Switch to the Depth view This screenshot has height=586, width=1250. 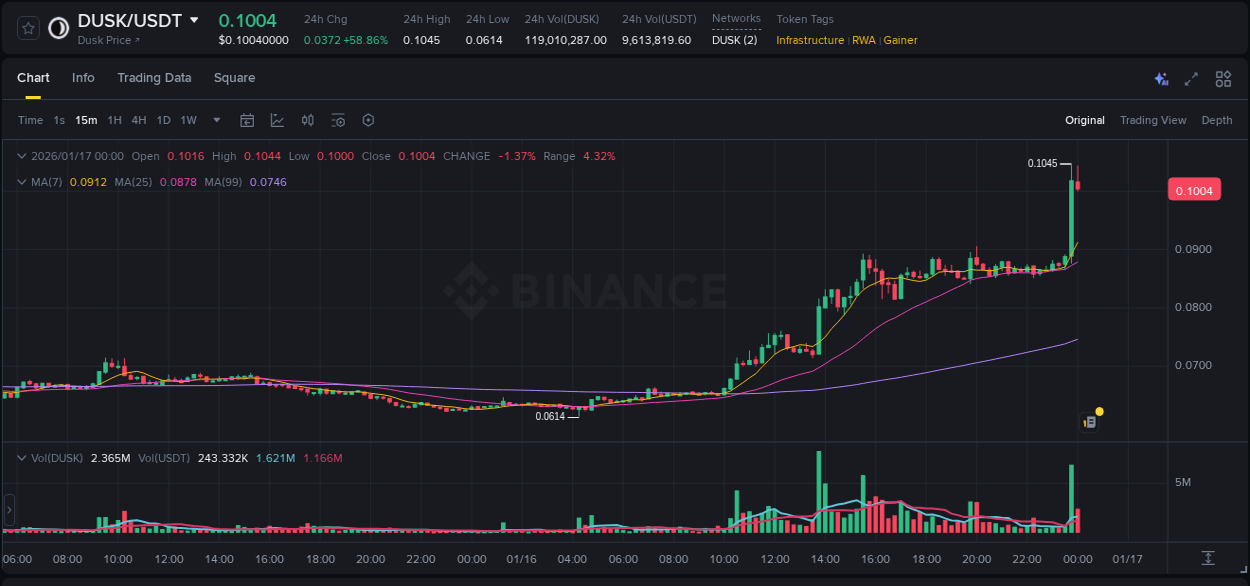(x=1216, y=120)
